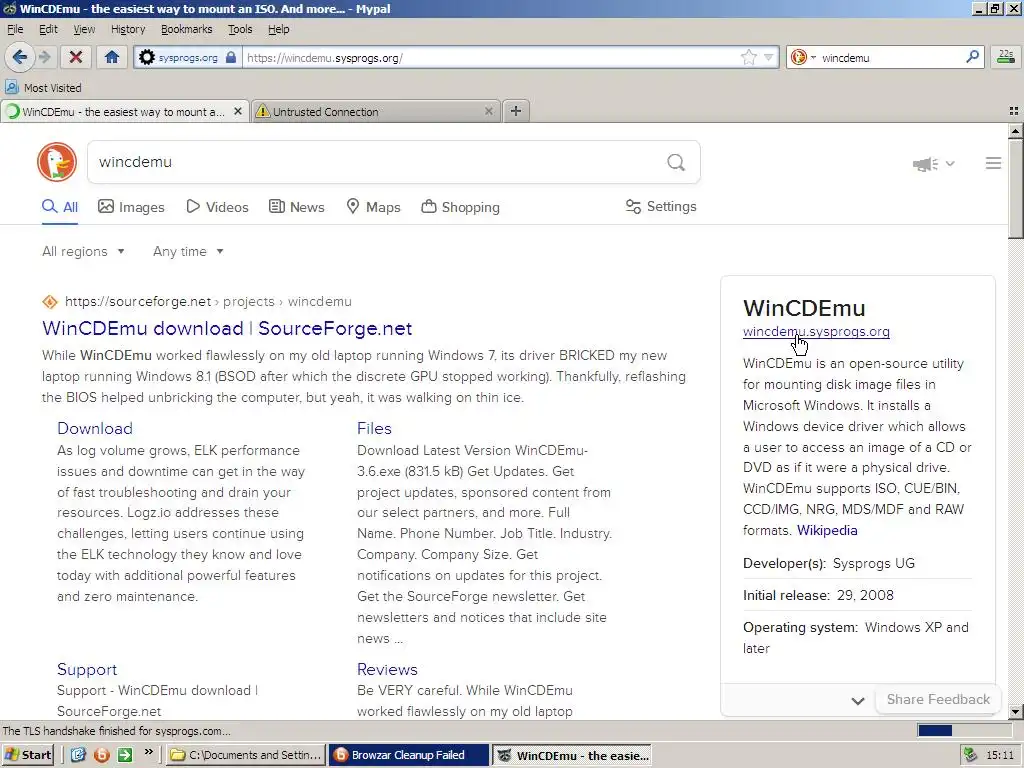Open the Help menu
The width and height of the screenshot is (1024, 768).
(279, 29)
